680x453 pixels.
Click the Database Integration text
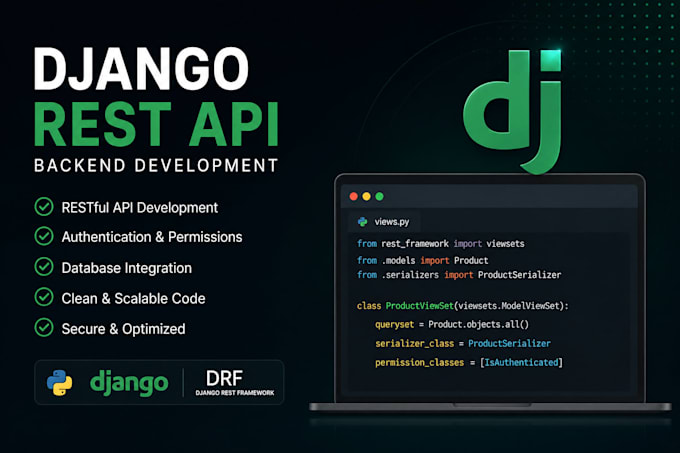tap(127, 268)
